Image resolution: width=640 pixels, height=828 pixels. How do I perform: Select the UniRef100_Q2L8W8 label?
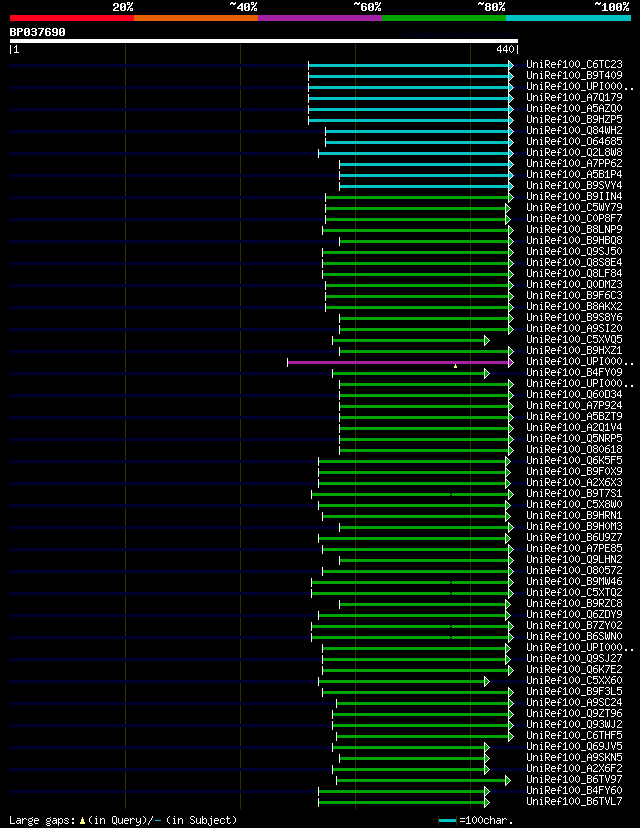(575, 152)
